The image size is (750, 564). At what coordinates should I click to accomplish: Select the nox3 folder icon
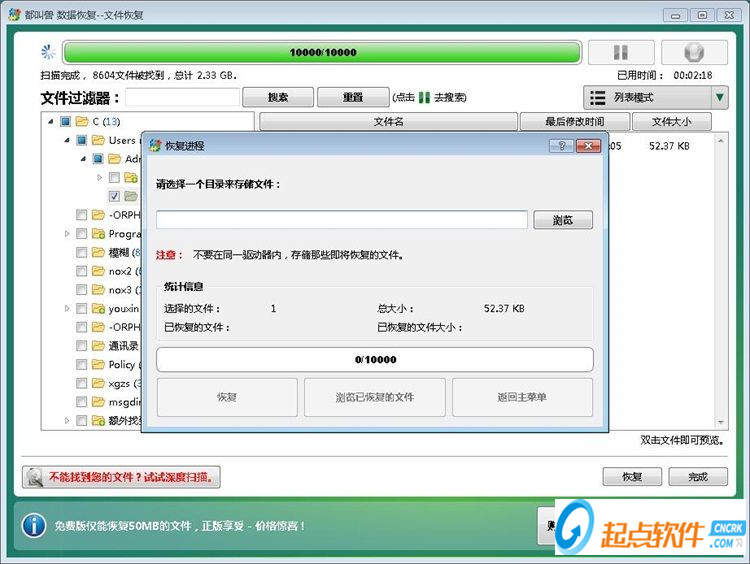point(98,289)
